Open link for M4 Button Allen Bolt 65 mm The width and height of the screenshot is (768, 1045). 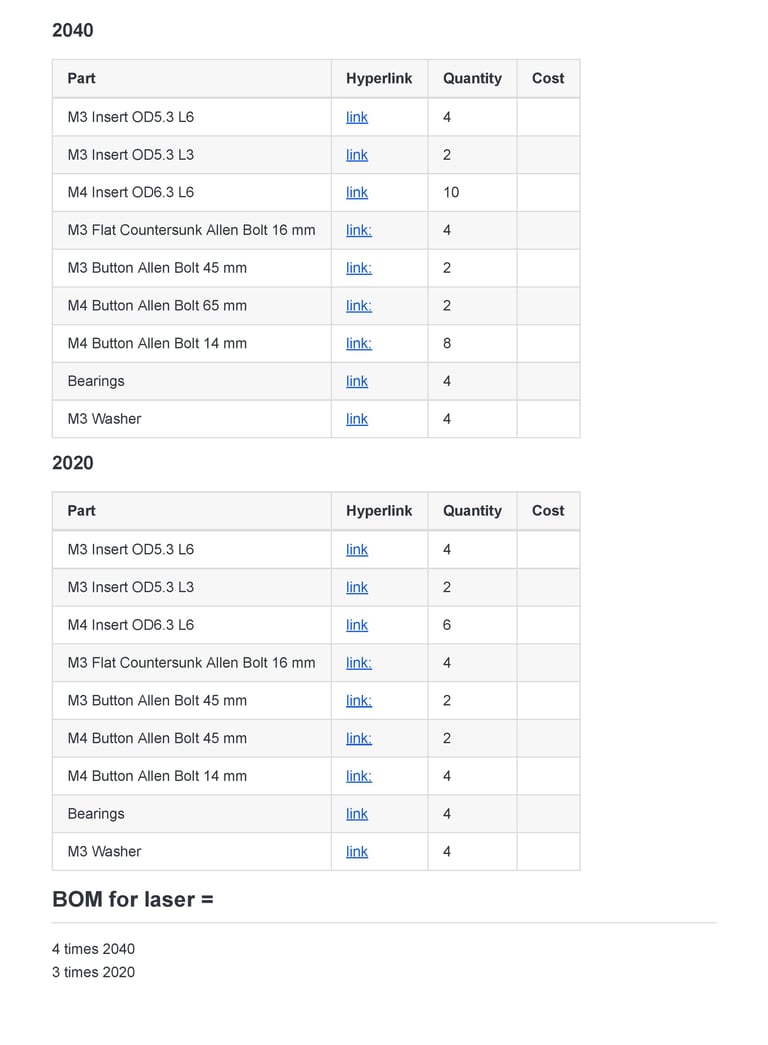click(359, 306)
